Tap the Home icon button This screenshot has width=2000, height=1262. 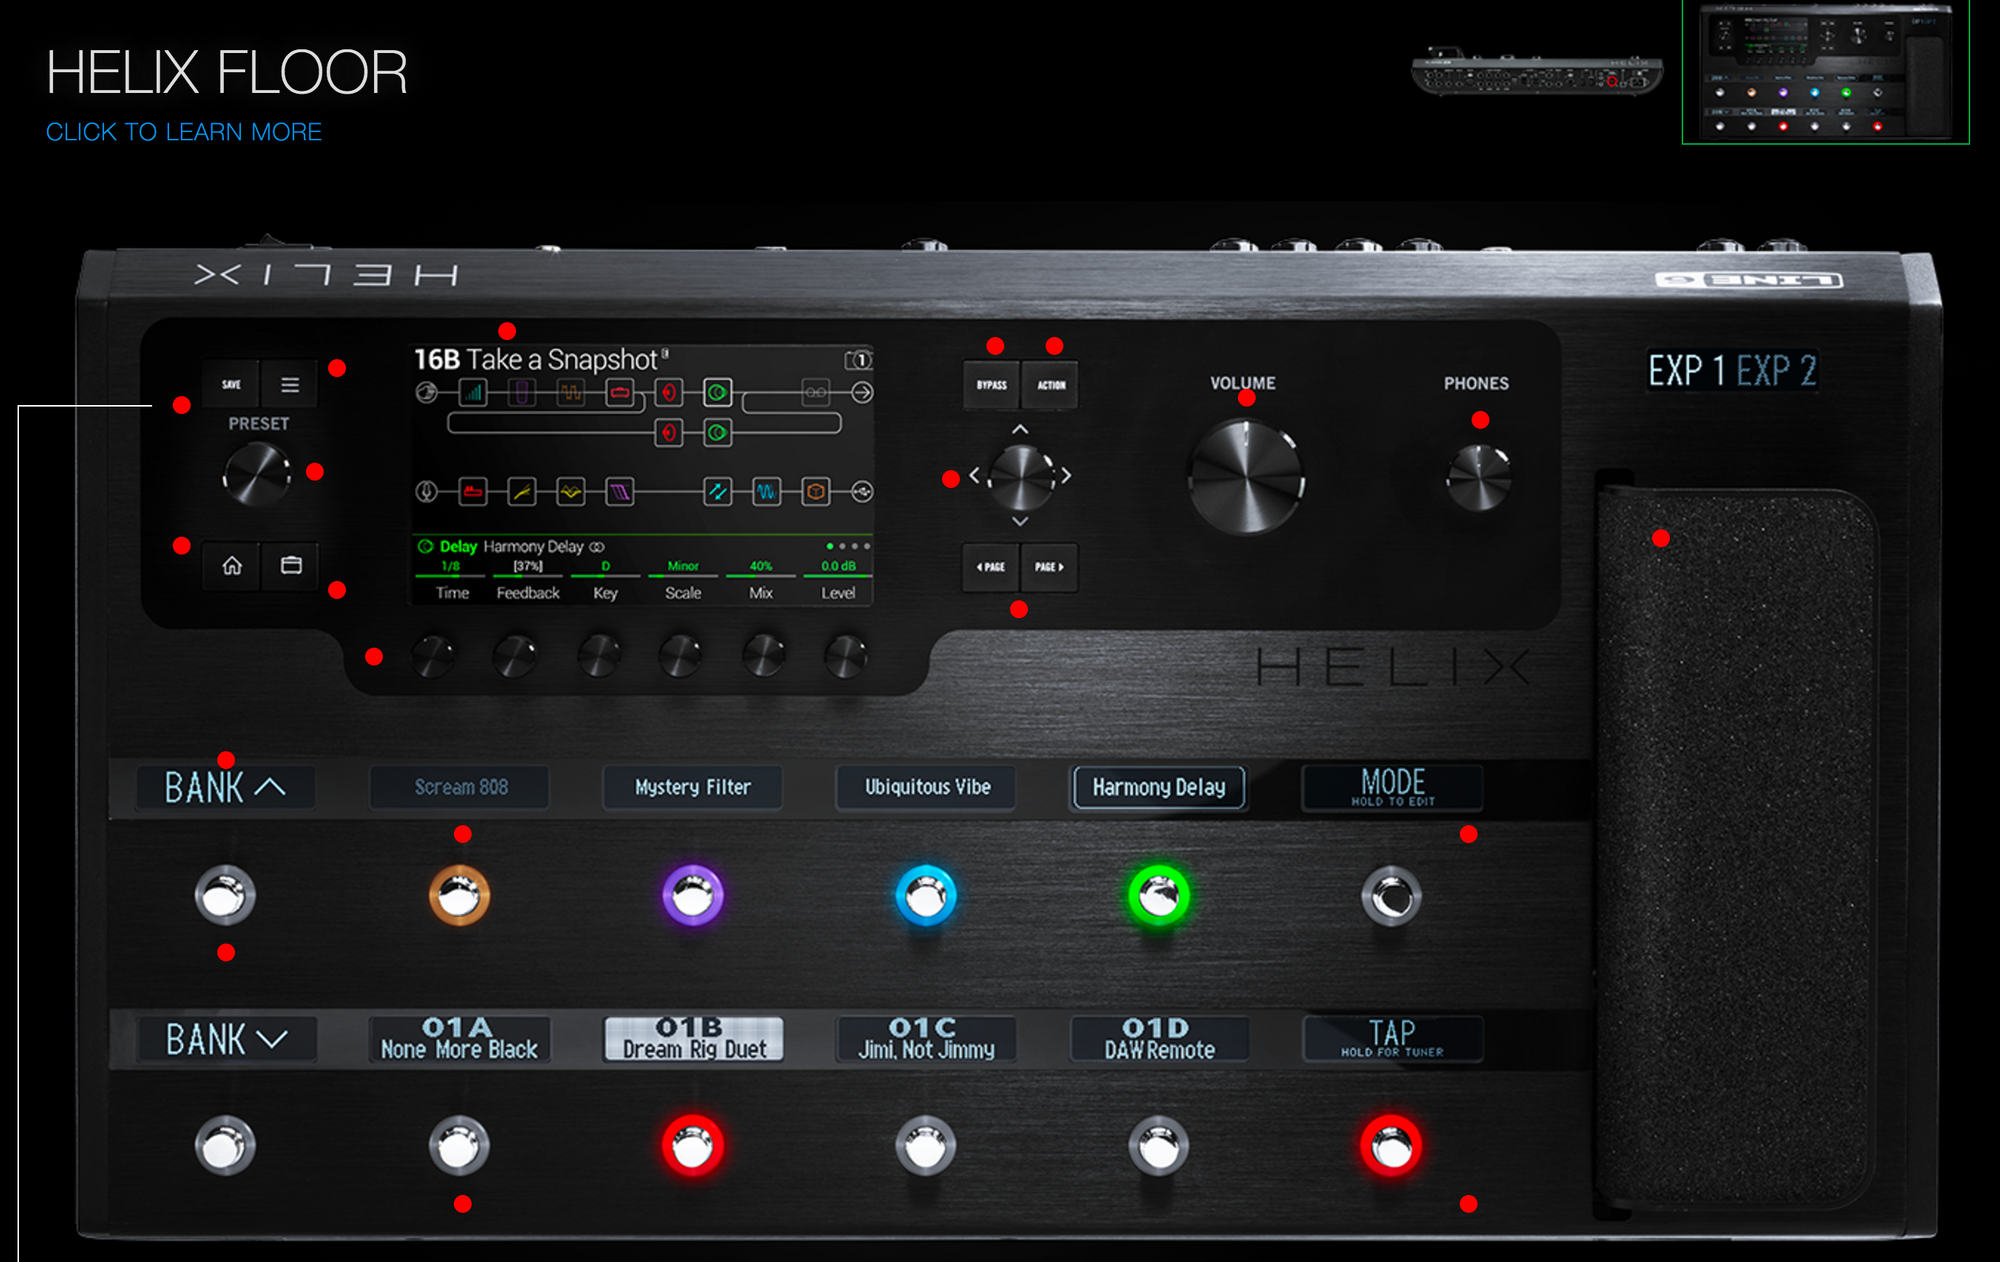[232, 566]
